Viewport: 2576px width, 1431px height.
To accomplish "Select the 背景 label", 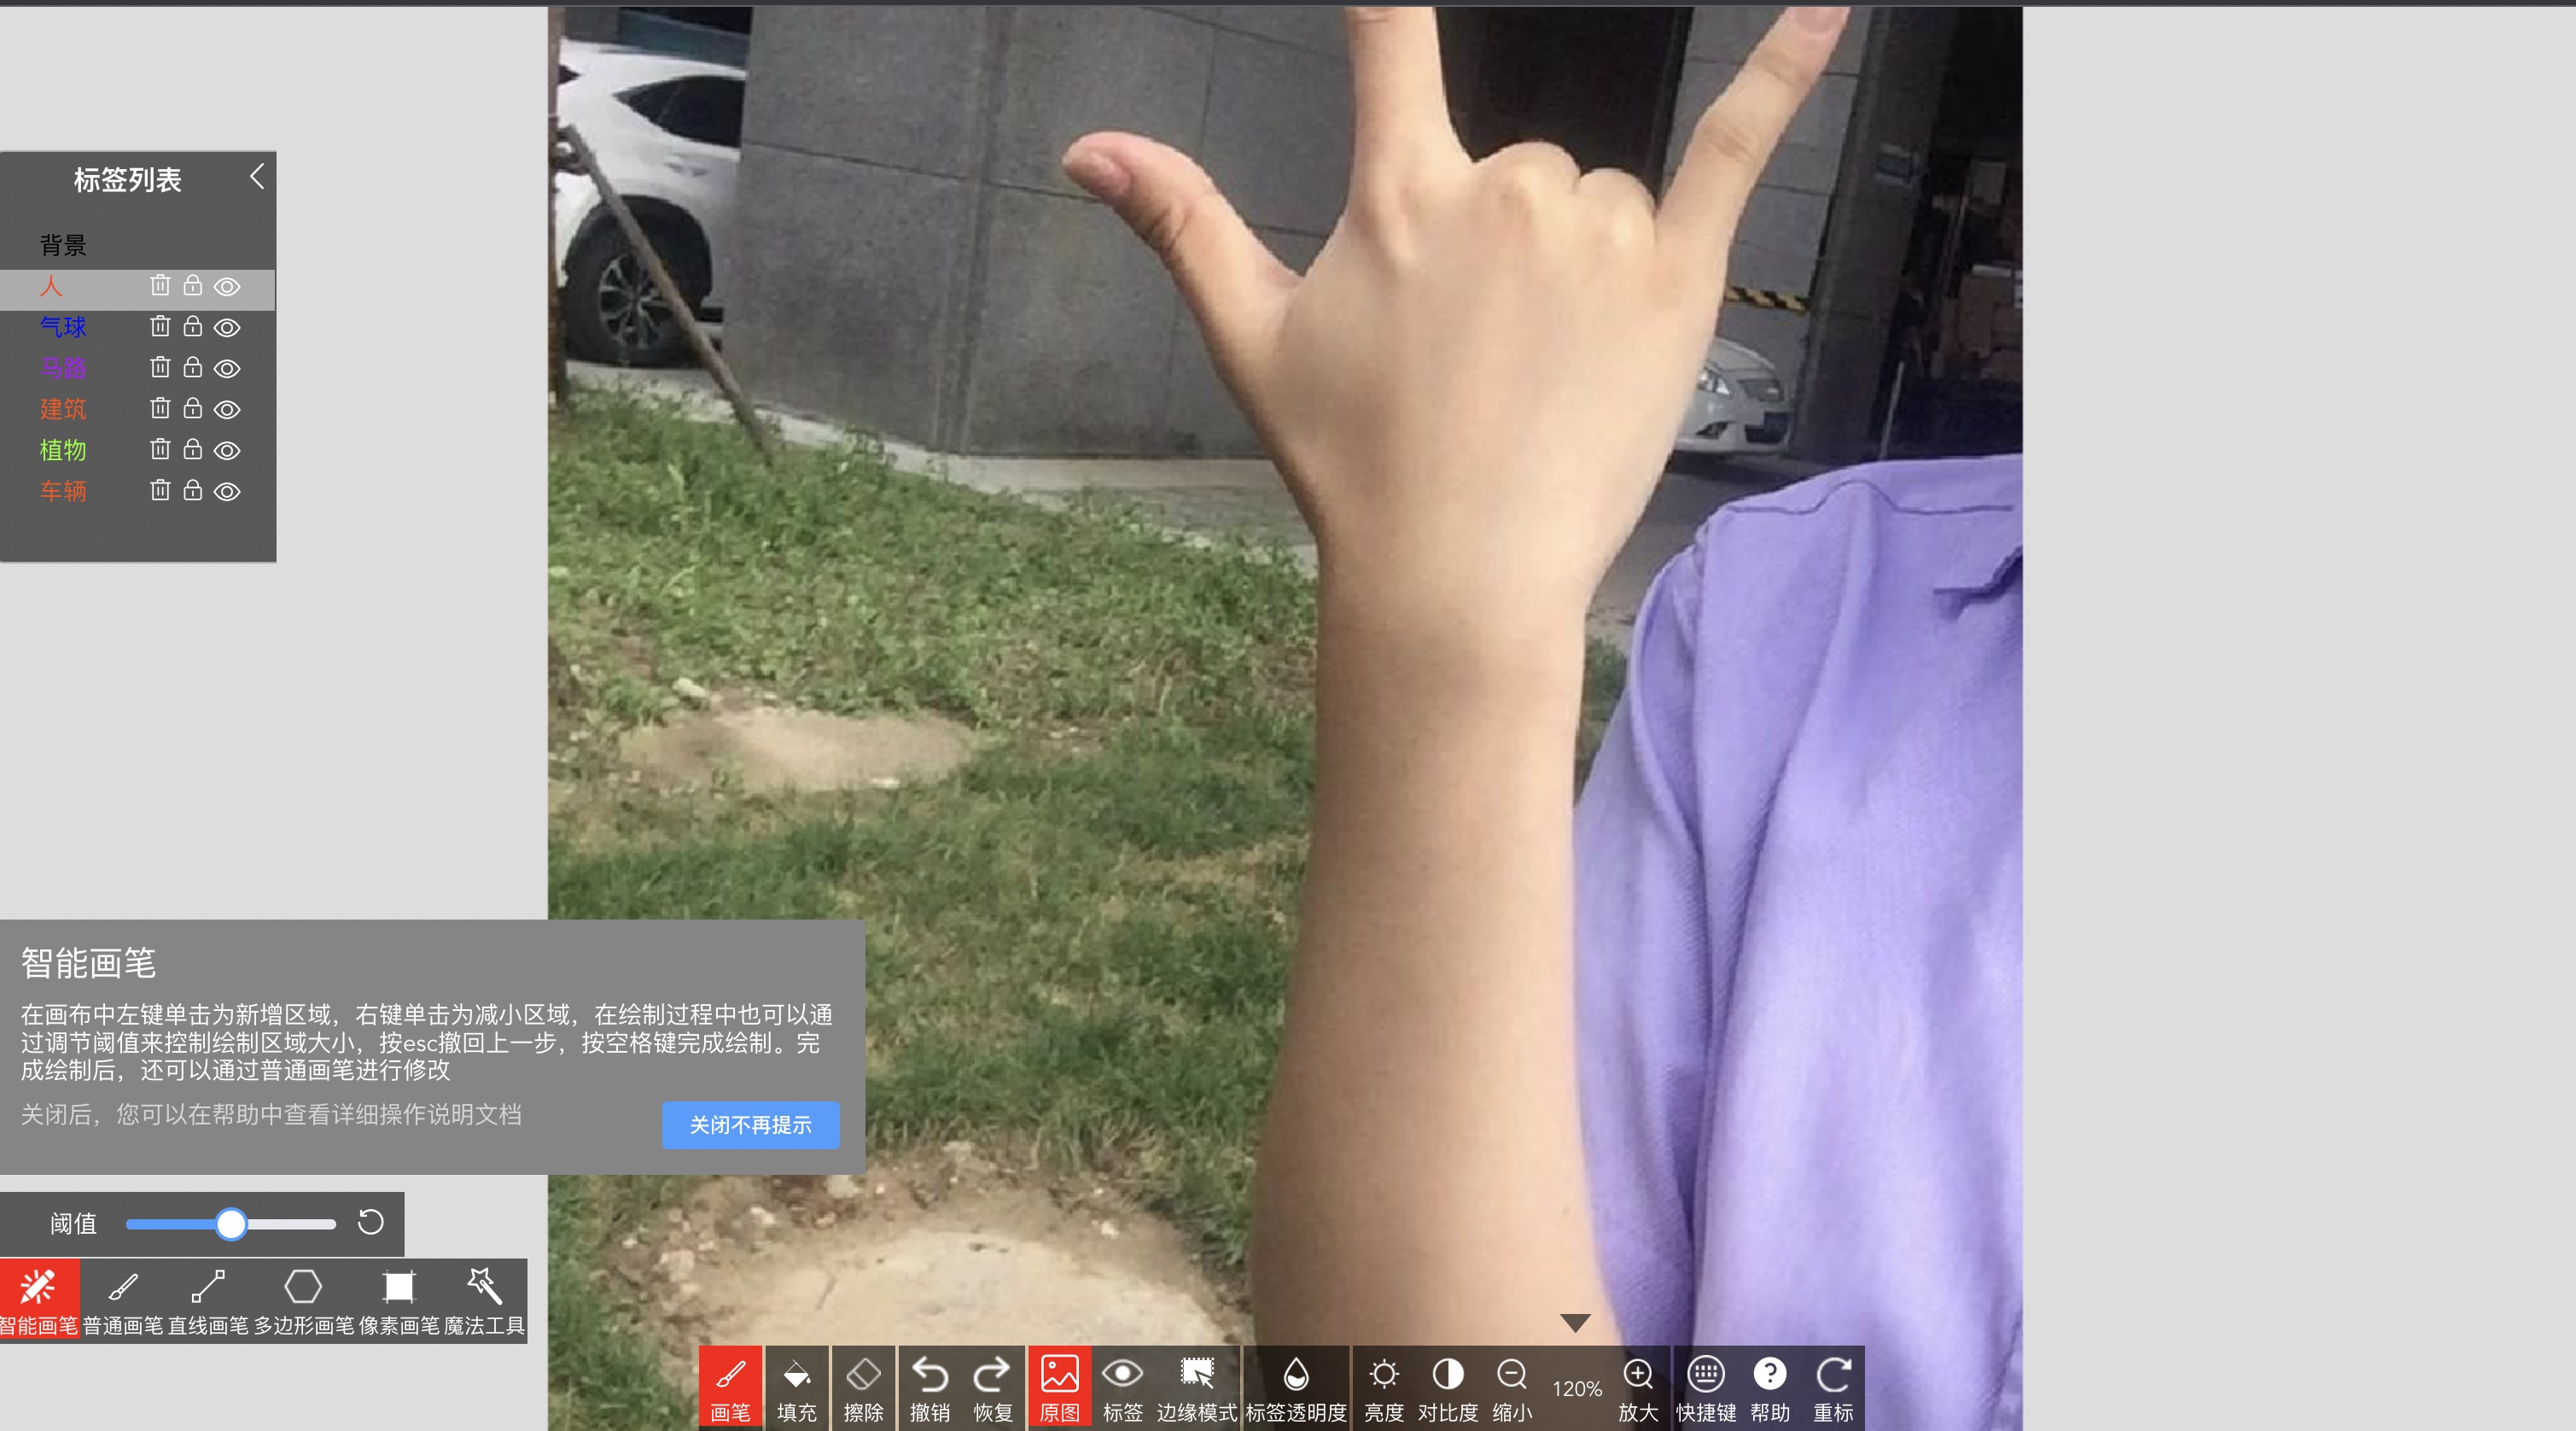I will (x=63, y=245).
